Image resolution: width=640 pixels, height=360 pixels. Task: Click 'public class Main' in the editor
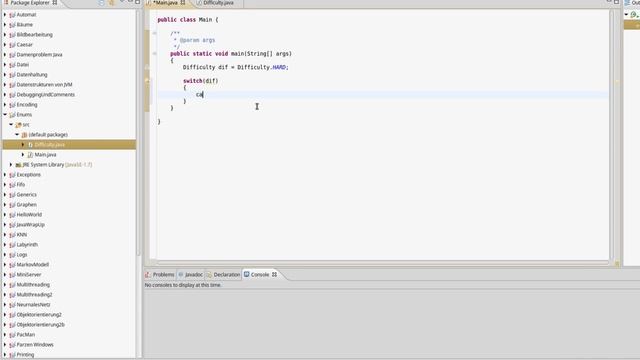[x=184, y=20]
